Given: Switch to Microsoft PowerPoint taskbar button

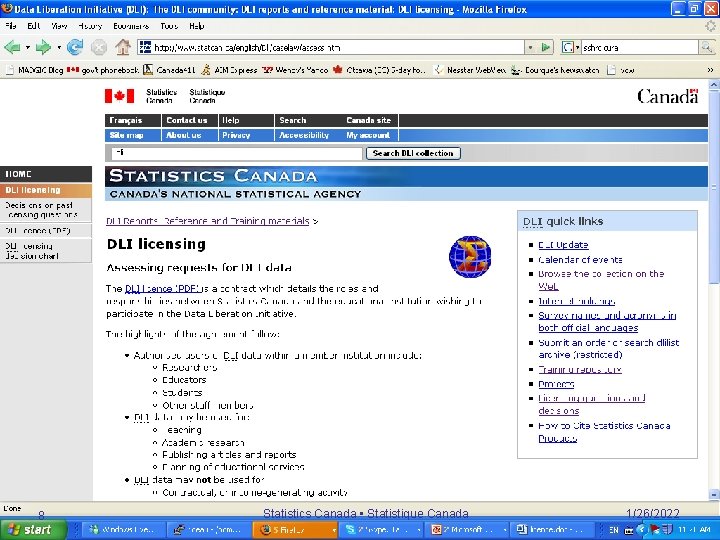Looking at the screenshot, I should 467,529.
